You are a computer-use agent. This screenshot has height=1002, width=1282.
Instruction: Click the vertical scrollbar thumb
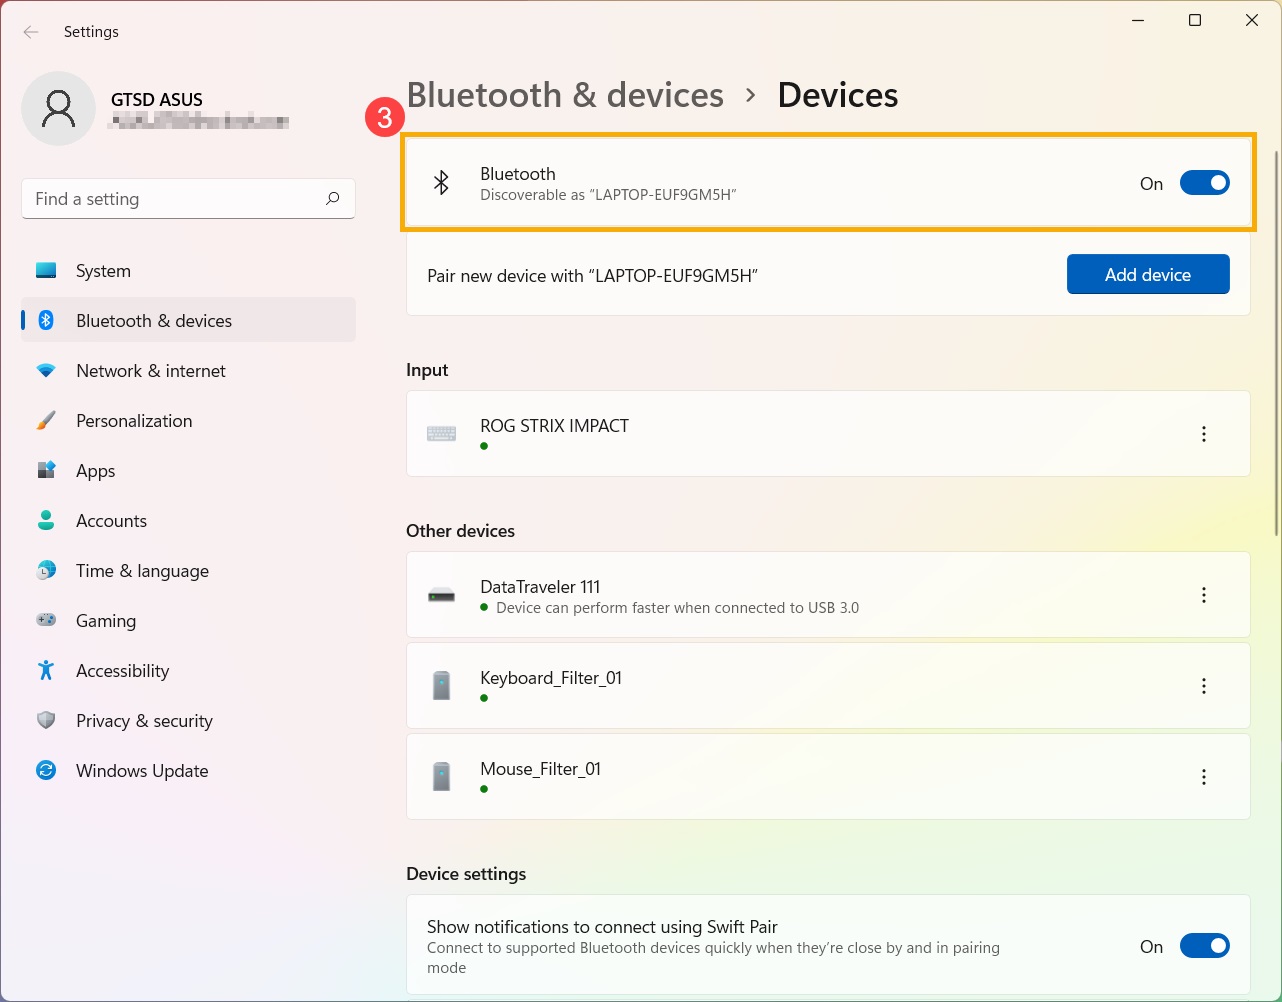click(x=1276, y=343)
